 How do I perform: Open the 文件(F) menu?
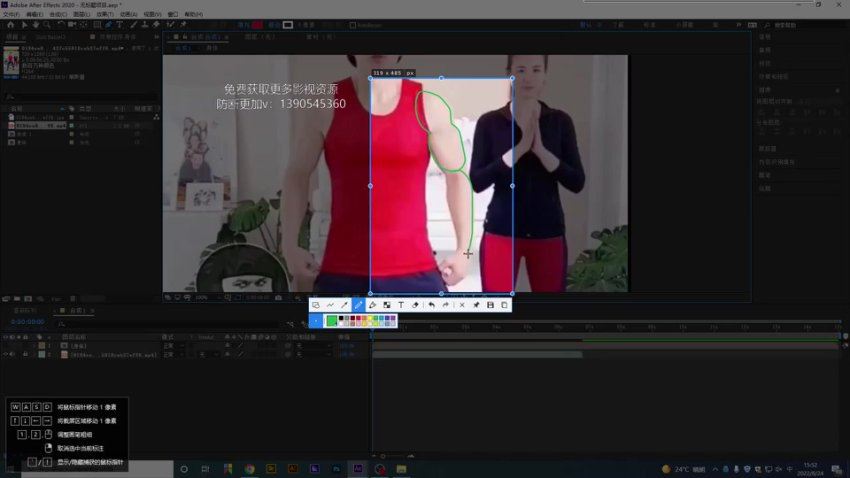11,14
